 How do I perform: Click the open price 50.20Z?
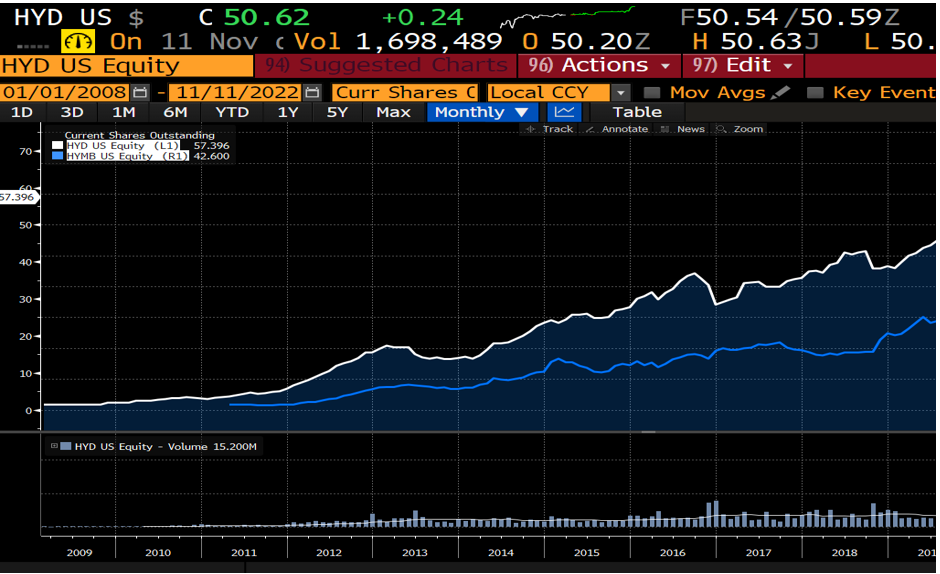coord(601,41)
